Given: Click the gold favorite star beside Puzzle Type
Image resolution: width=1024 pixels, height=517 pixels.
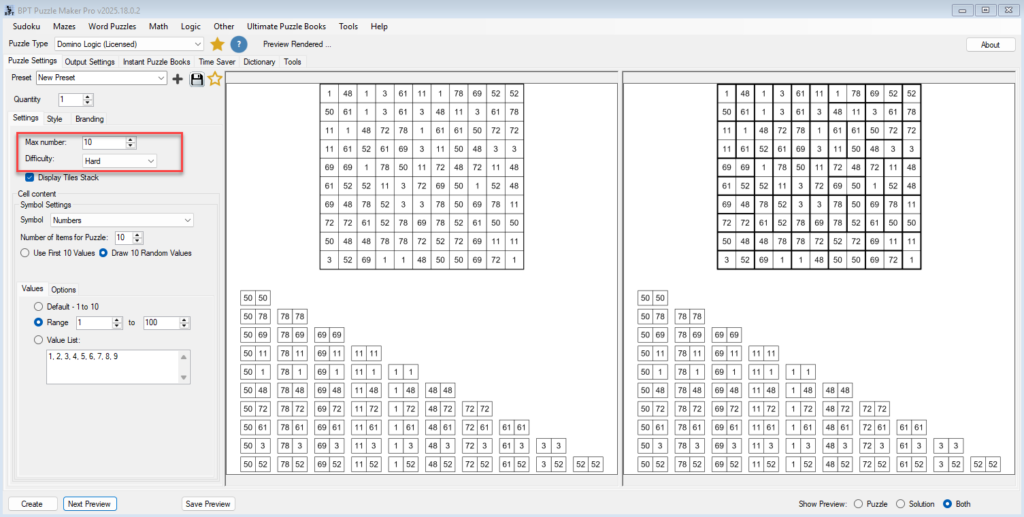Looking at the screenshot, I should point(217,44).
